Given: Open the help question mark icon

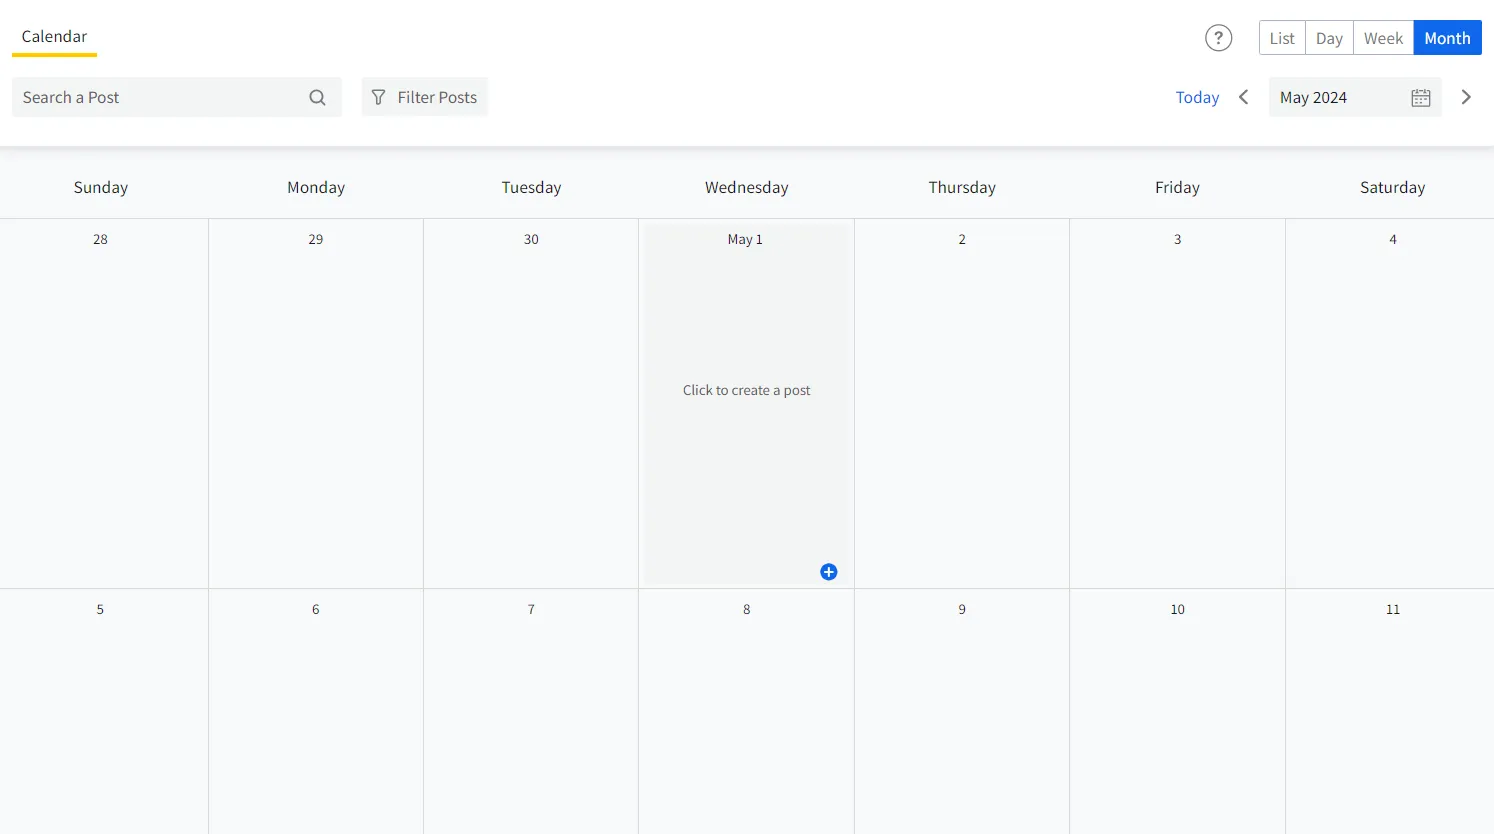Looking at the screenshot, I should click(x=1218, y=37).
